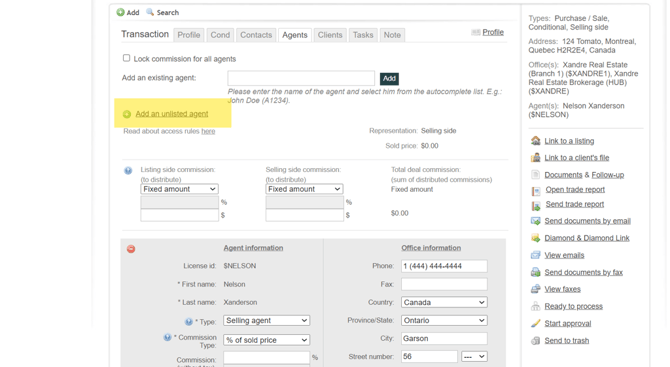670x367 pixels.
Task: Open the Country dropdown showing Canada
Action: (444, 302)
